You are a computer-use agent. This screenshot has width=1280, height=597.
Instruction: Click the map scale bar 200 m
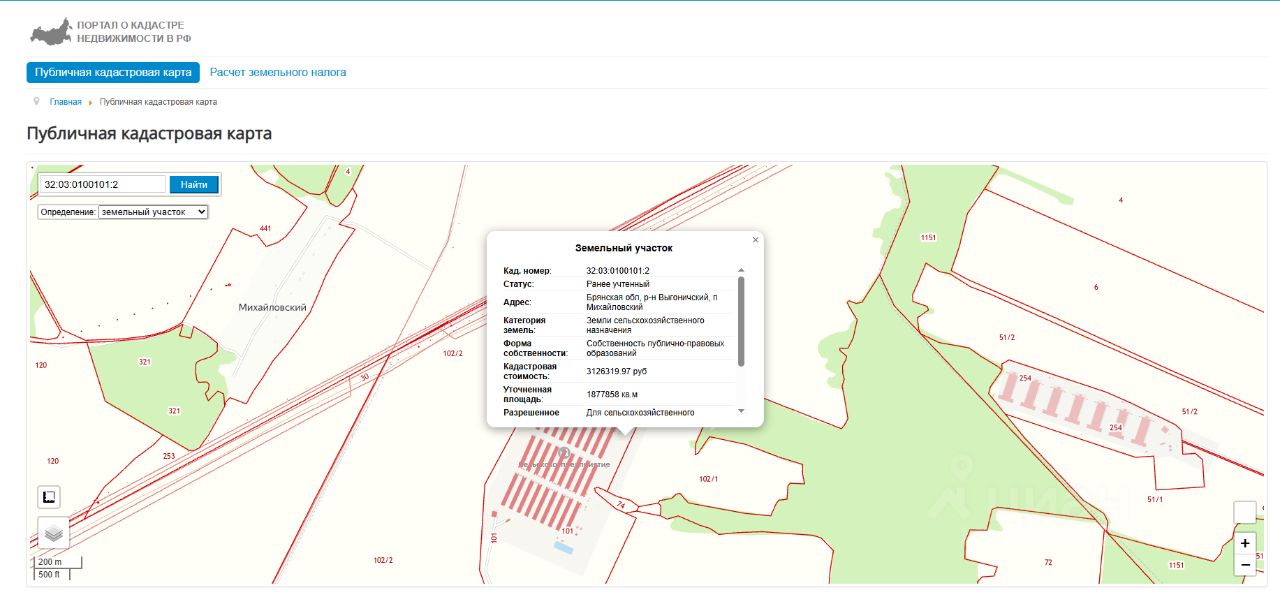(x=57, y=562)
